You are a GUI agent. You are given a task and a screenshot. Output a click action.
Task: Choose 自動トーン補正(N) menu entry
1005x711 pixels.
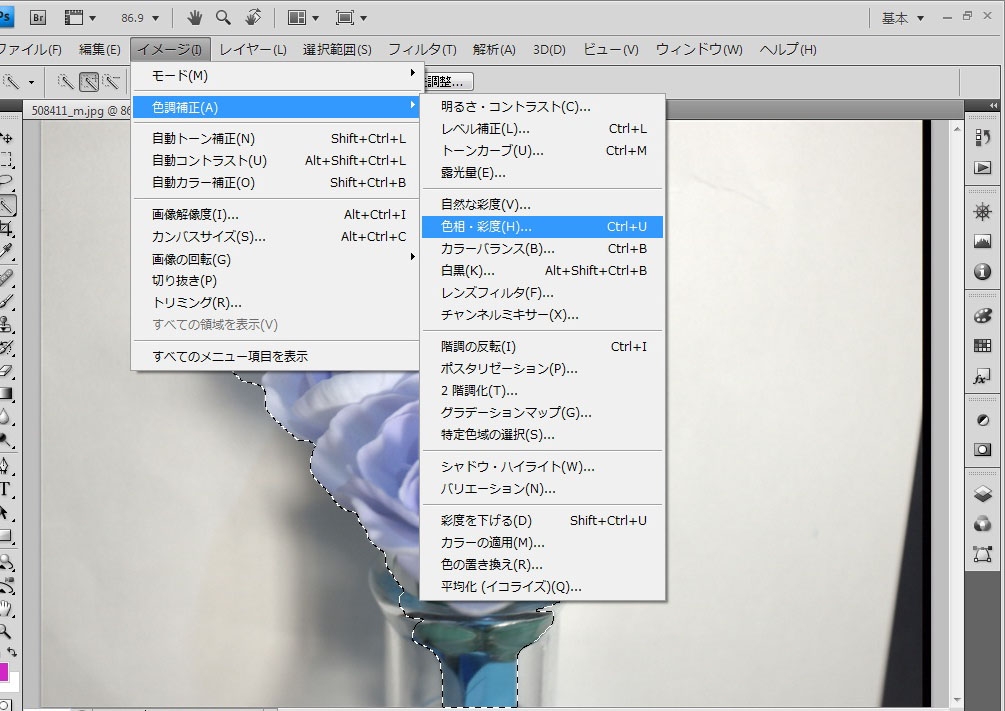pyautogui.click(x=276, y=138)
